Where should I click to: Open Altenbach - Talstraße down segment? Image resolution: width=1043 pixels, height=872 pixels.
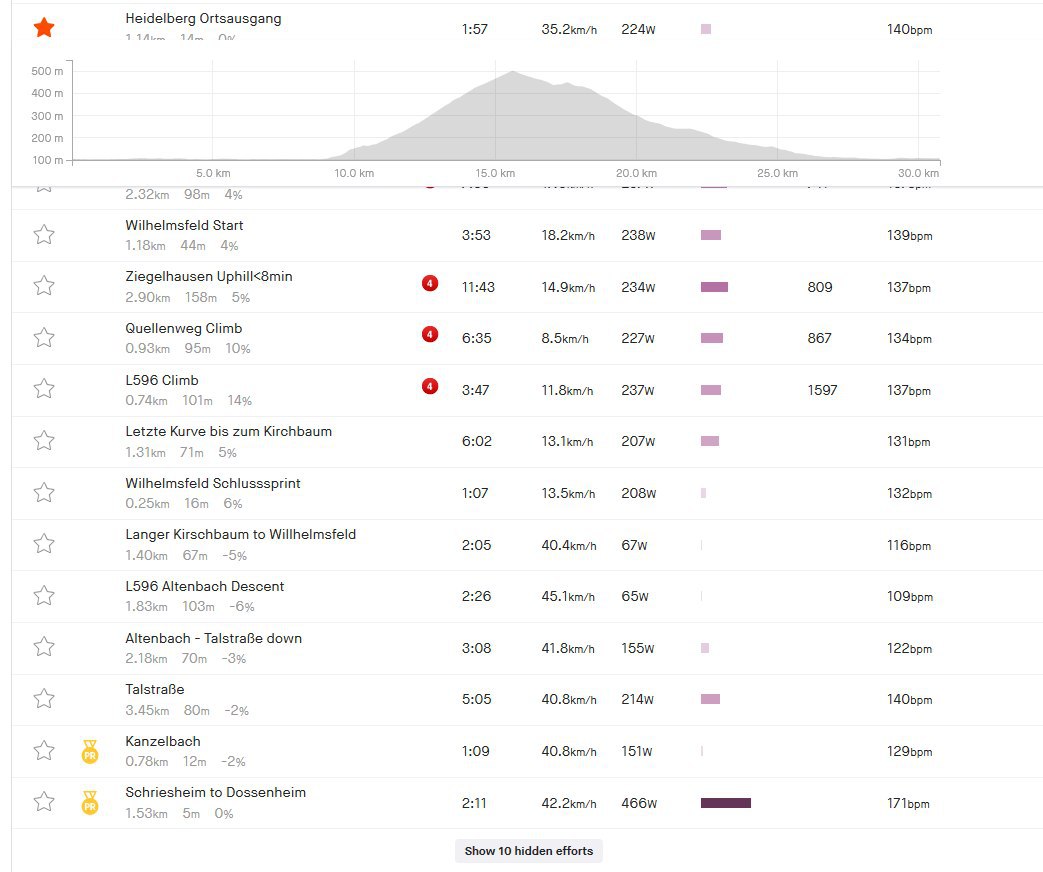[214, 638]
